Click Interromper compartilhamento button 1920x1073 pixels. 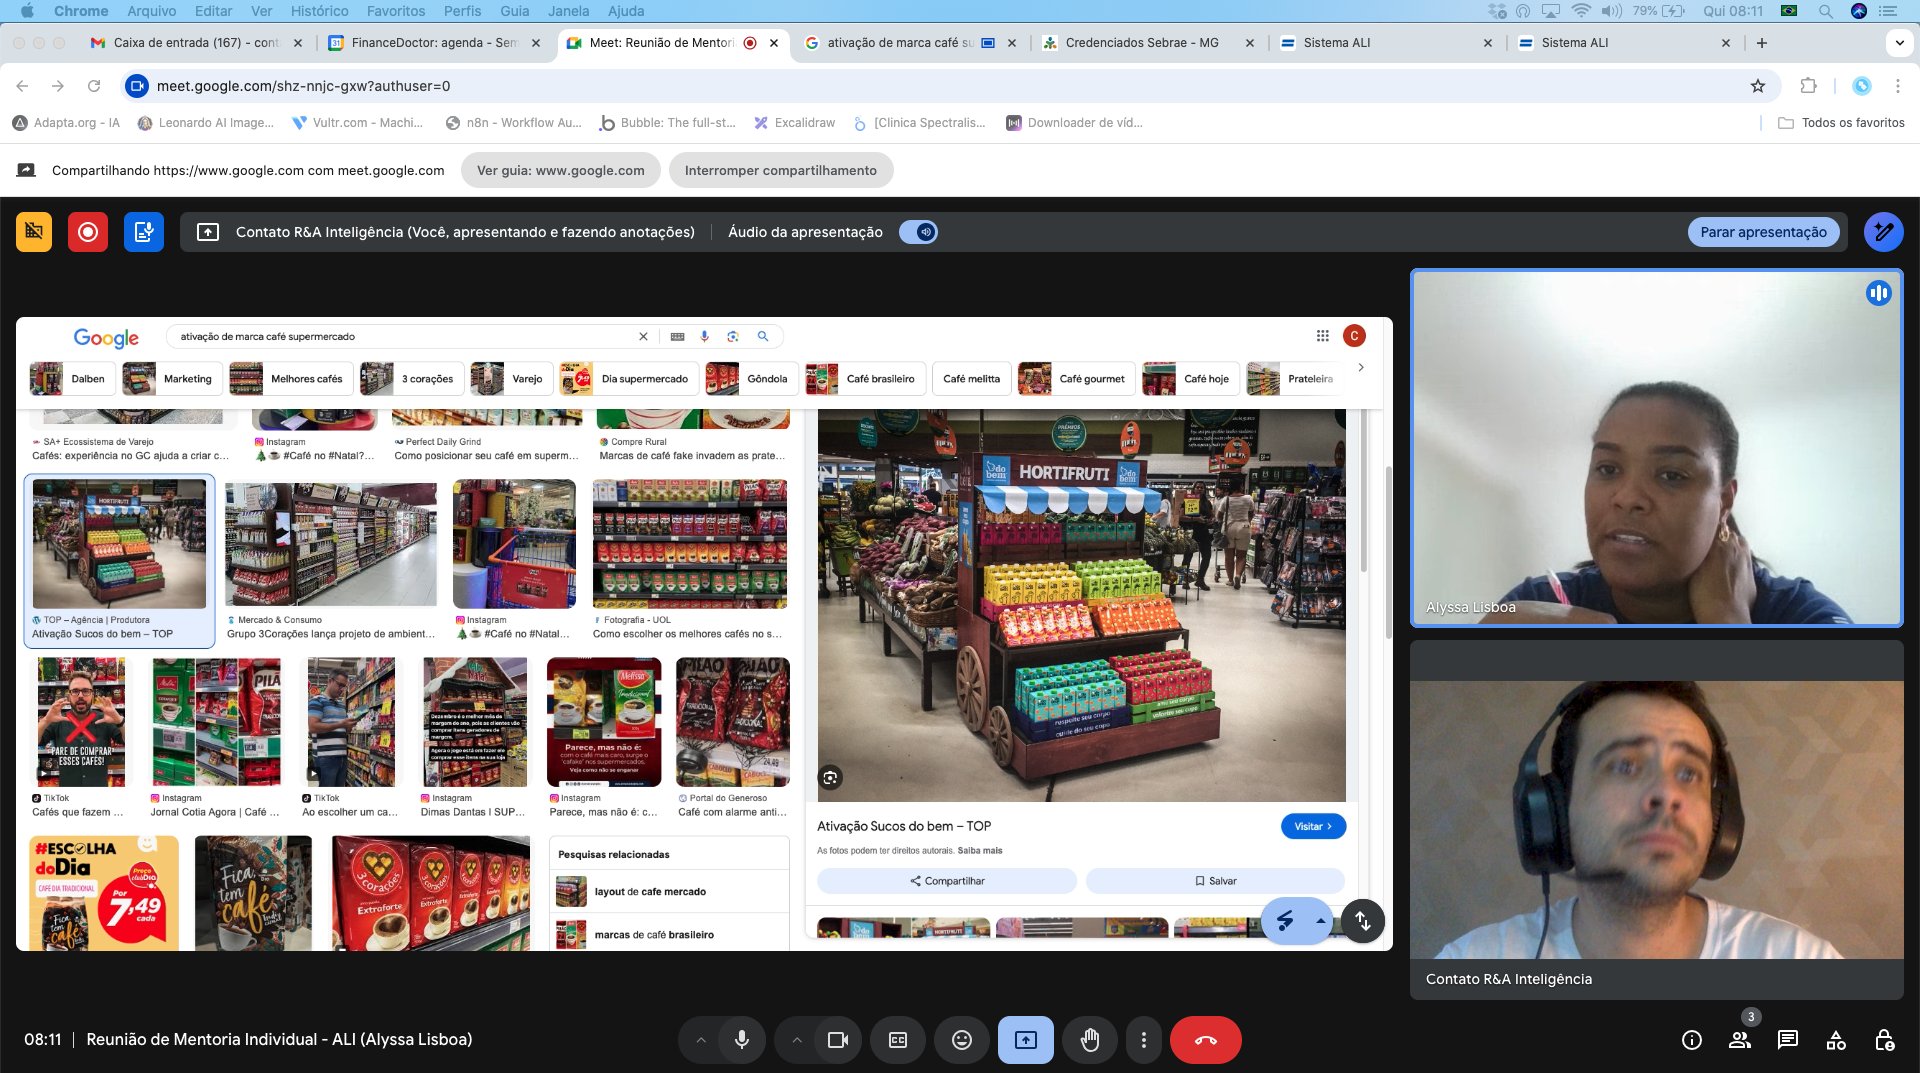(x=781, y=171)
